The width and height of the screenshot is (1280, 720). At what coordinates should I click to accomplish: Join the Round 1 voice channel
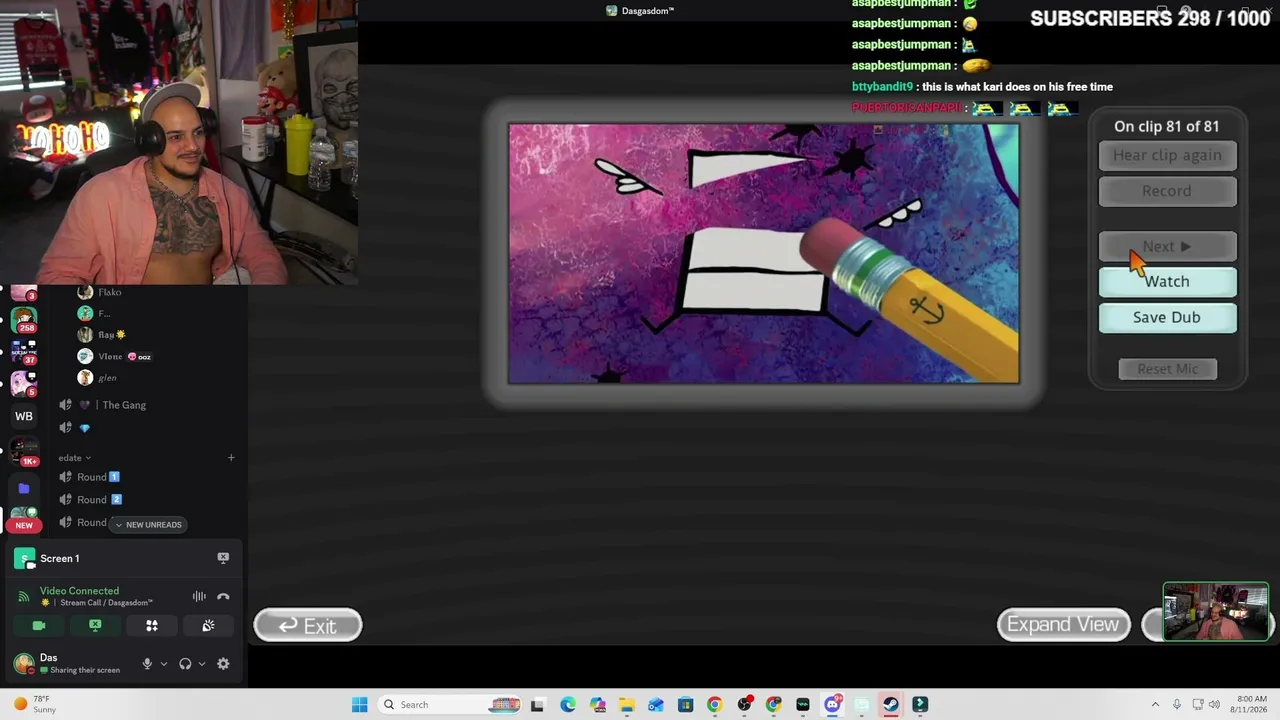[98, 477]
